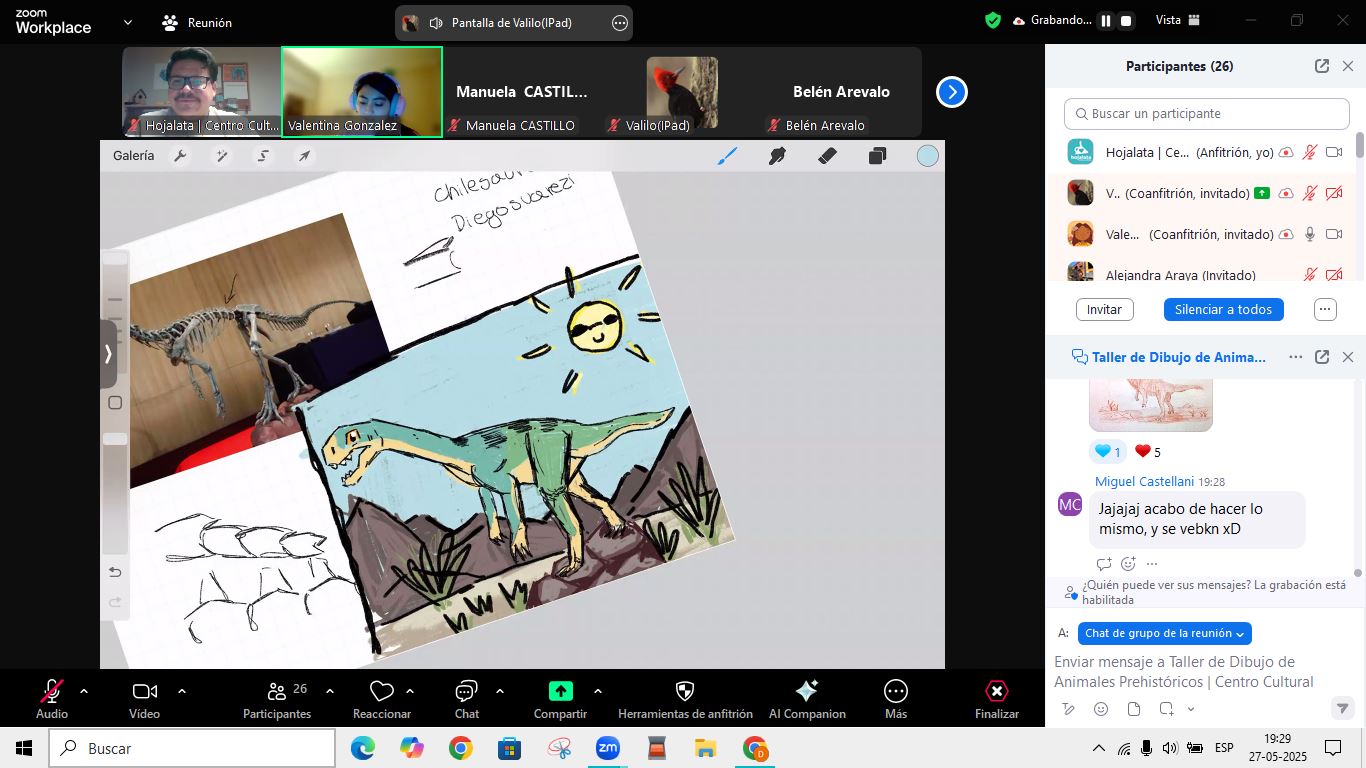Viewport: 1366px width, 768px height.
Task: Adjust the brush size slider on sidebar
Action: 116,316
